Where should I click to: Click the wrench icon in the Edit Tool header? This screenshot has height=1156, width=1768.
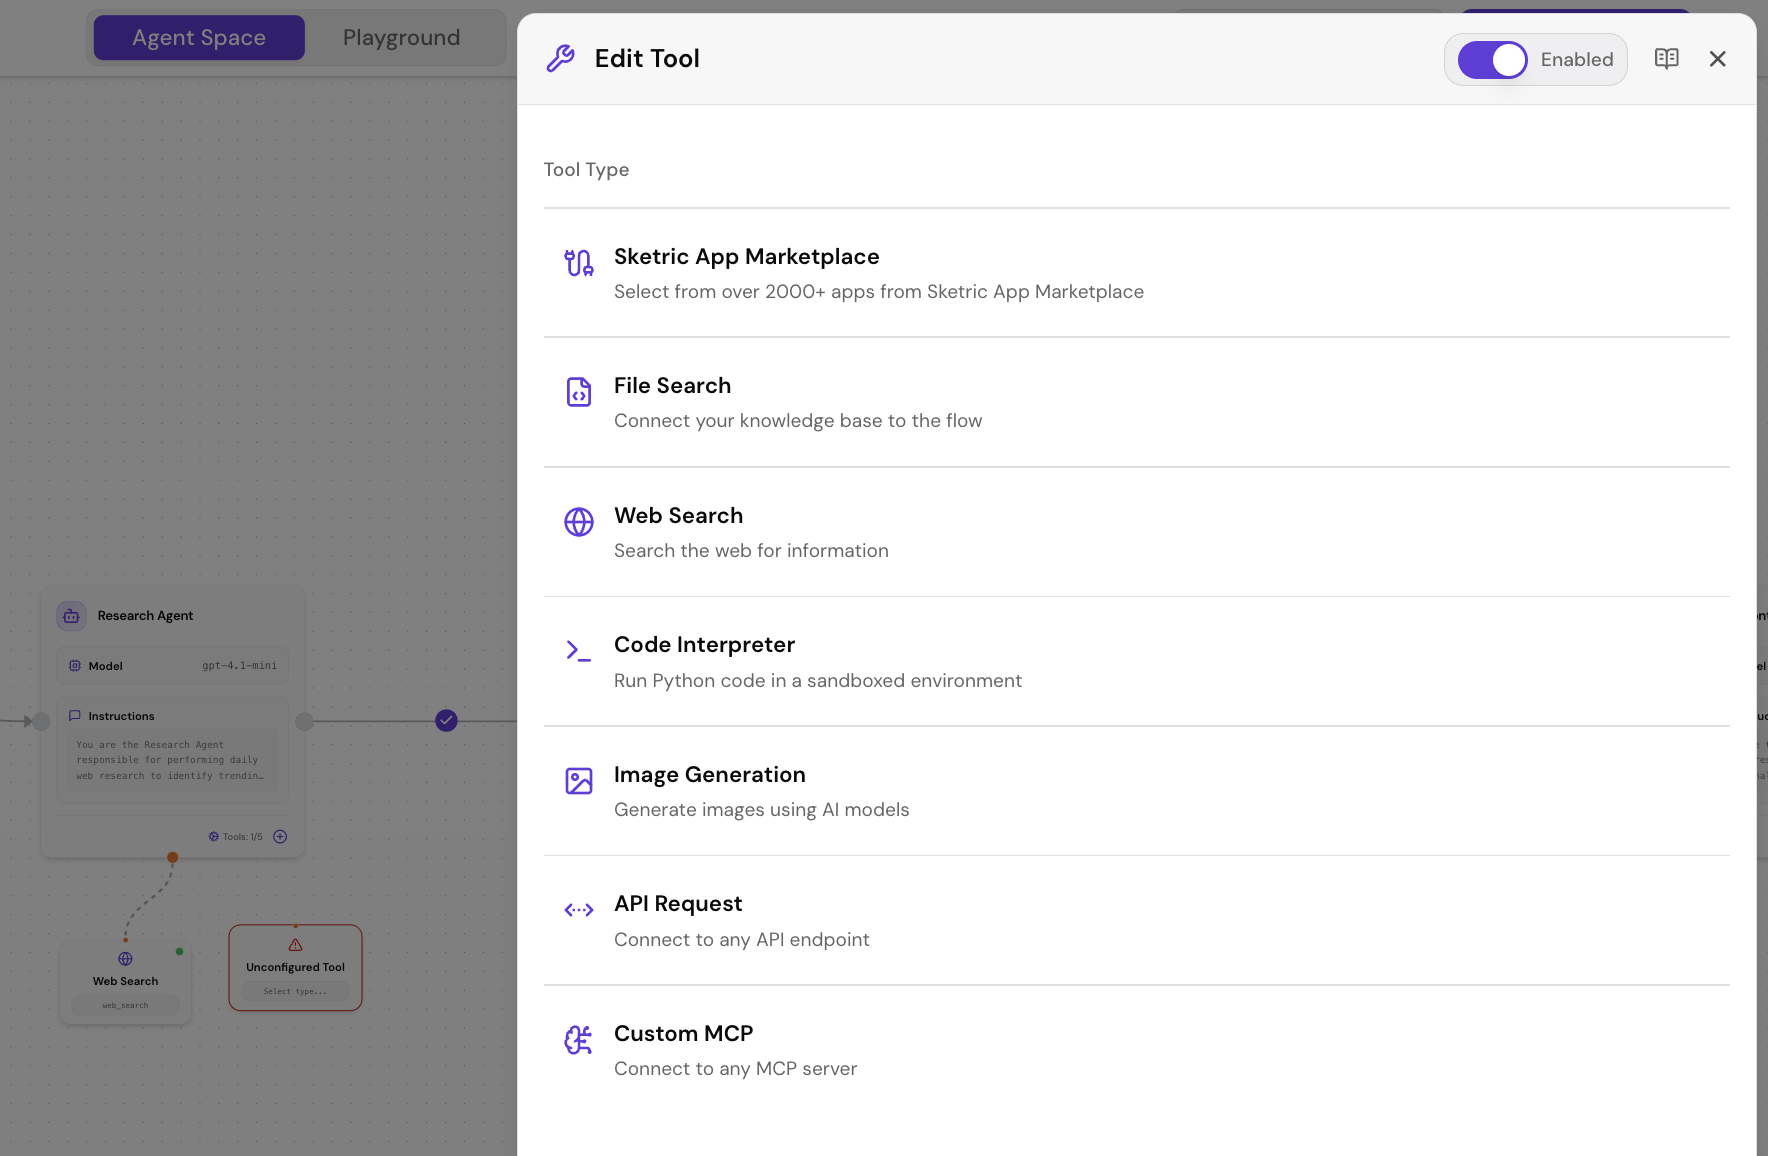(x=561, y=58)
